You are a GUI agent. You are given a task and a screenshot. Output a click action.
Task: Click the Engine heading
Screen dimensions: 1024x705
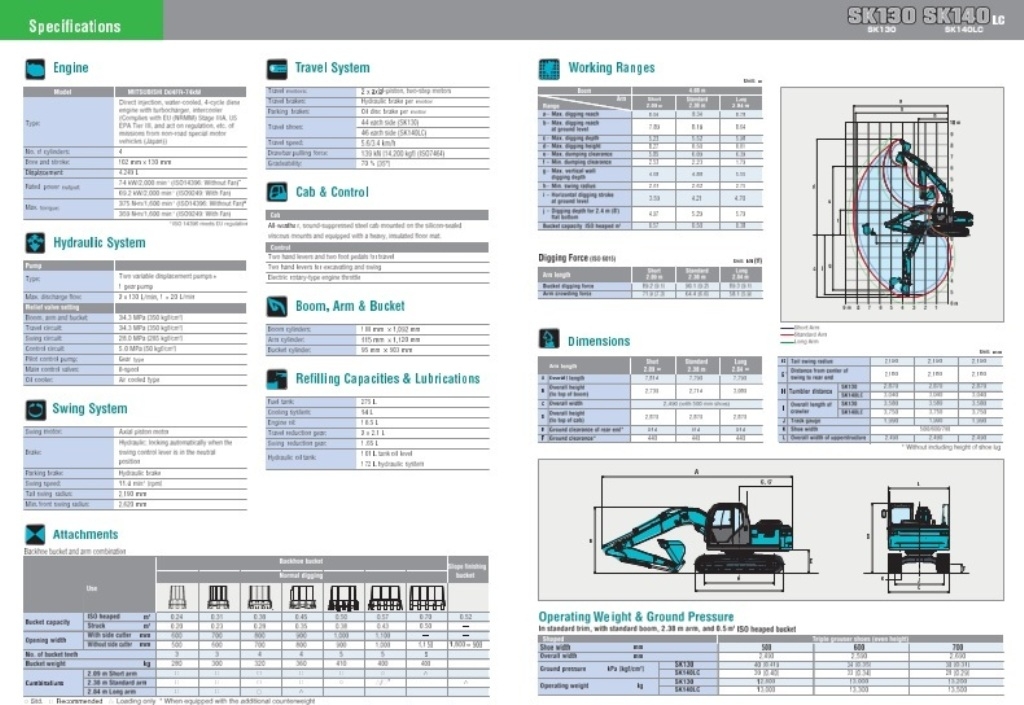coord(71,68)
